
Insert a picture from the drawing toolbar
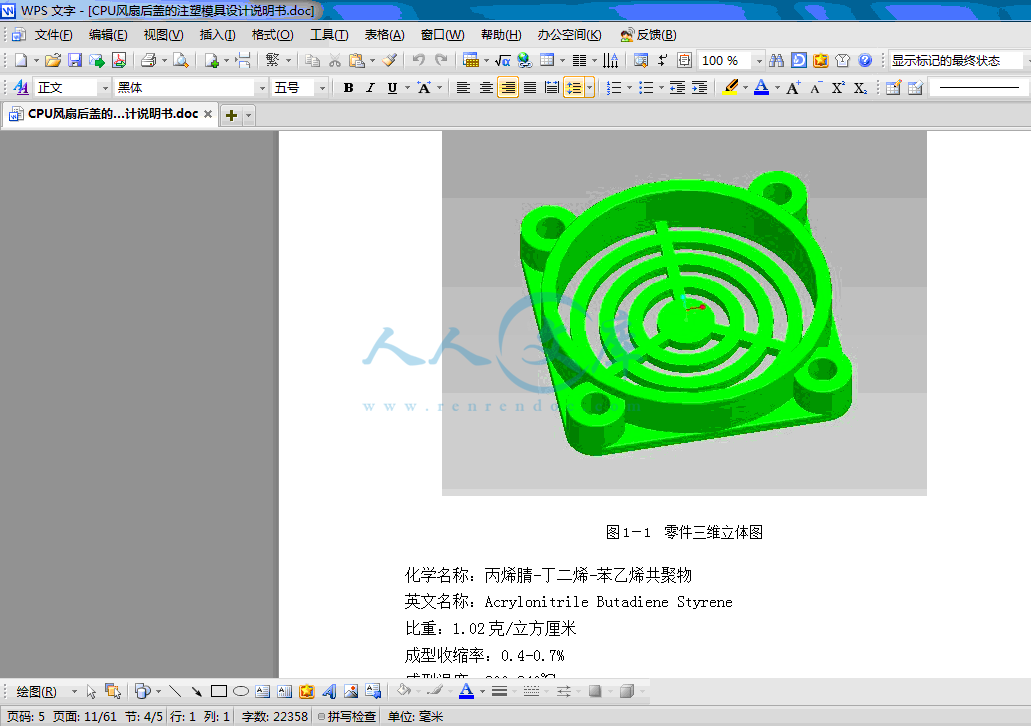tap(351, 691)
